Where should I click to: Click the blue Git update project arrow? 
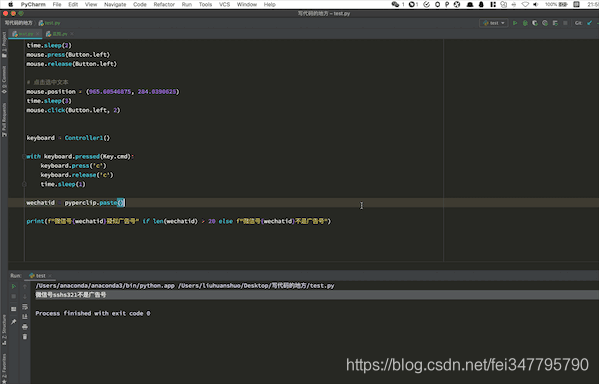coord(589,23)
